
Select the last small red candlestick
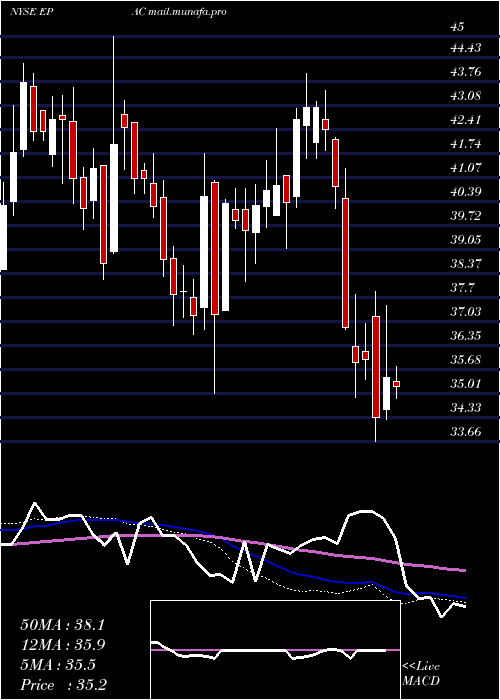pos(396,383)
